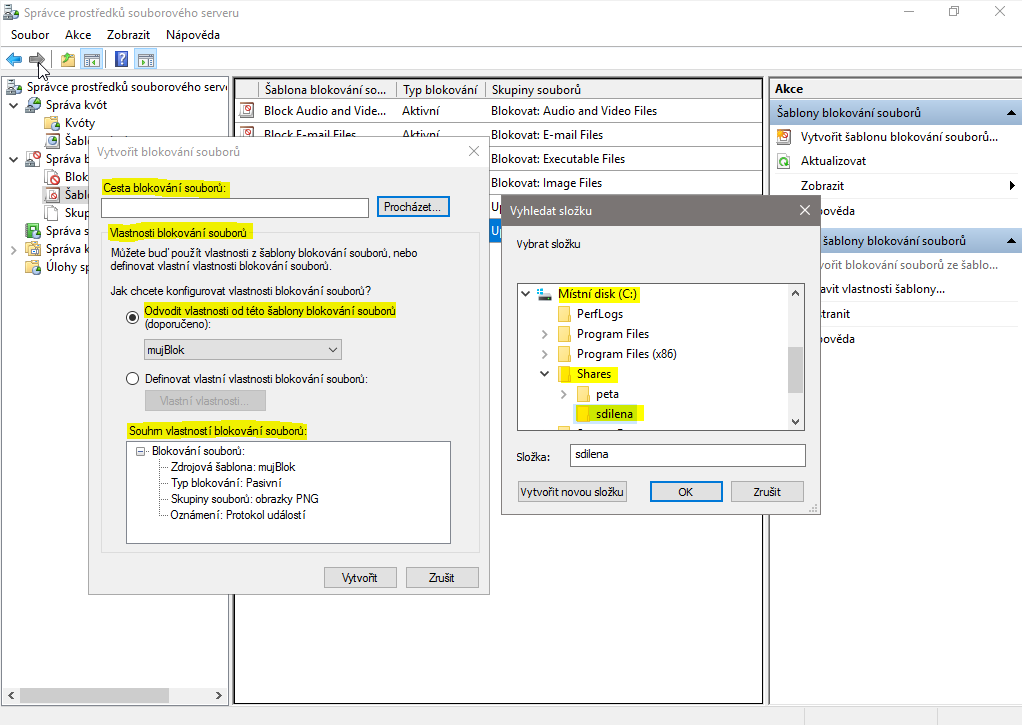Open the Akce menu

tap(78, 35)
